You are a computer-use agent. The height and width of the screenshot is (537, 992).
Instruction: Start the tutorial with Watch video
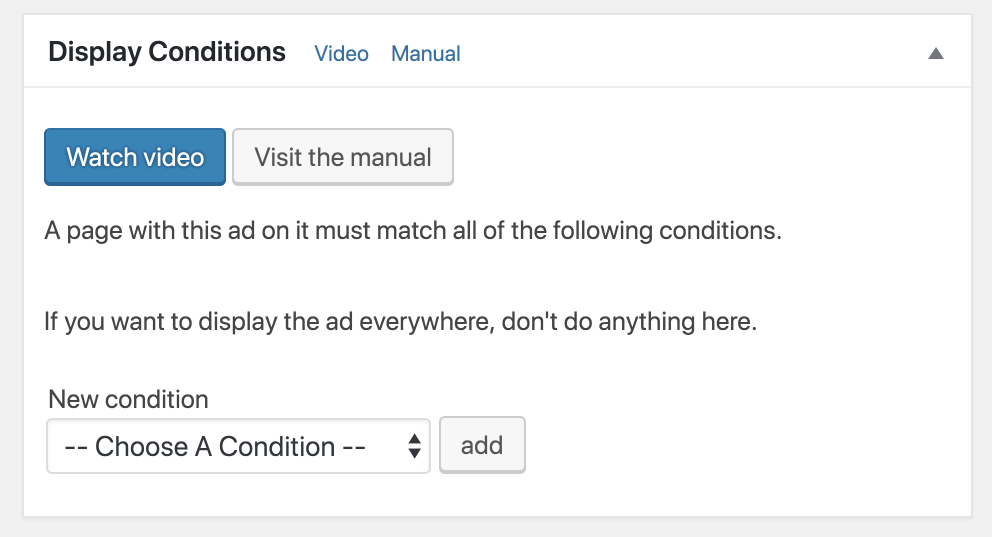135,157
